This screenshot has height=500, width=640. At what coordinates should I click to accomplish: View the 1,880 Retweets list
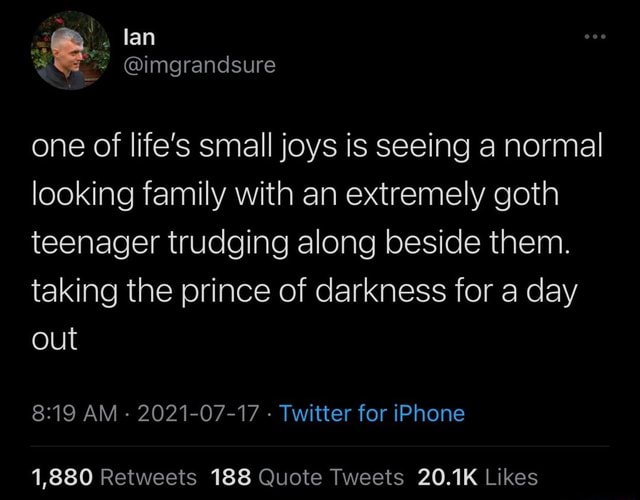(114, 477)
